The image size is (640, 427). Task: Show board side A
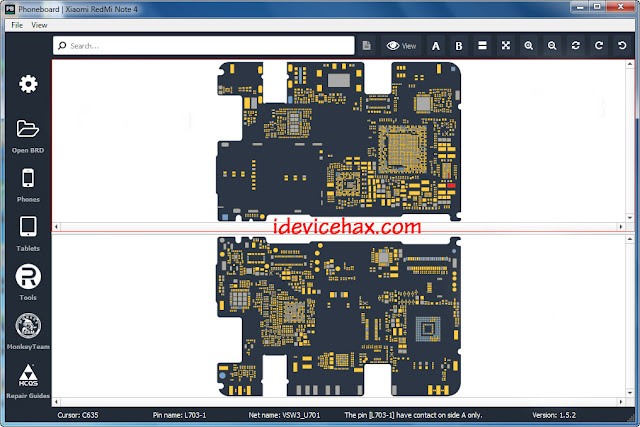click(436, 46)
